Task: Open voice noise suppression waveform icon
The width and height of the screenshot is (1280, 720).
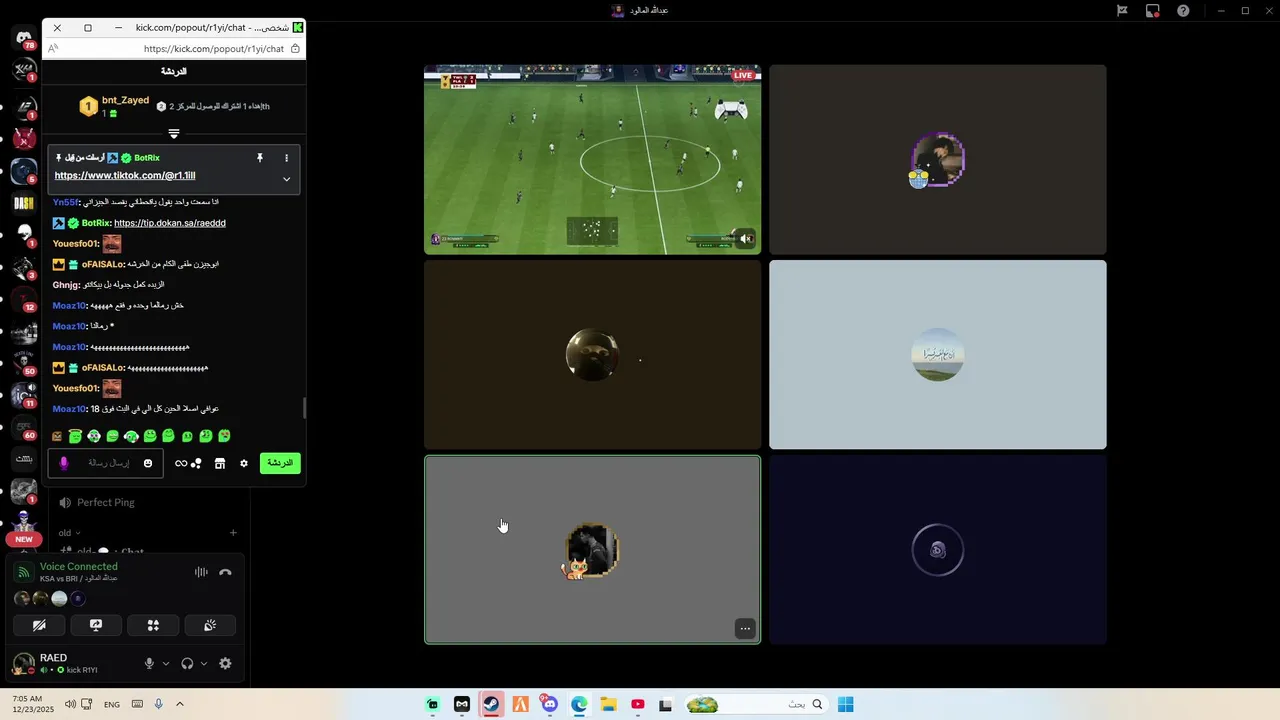Action: coord(201,572)
